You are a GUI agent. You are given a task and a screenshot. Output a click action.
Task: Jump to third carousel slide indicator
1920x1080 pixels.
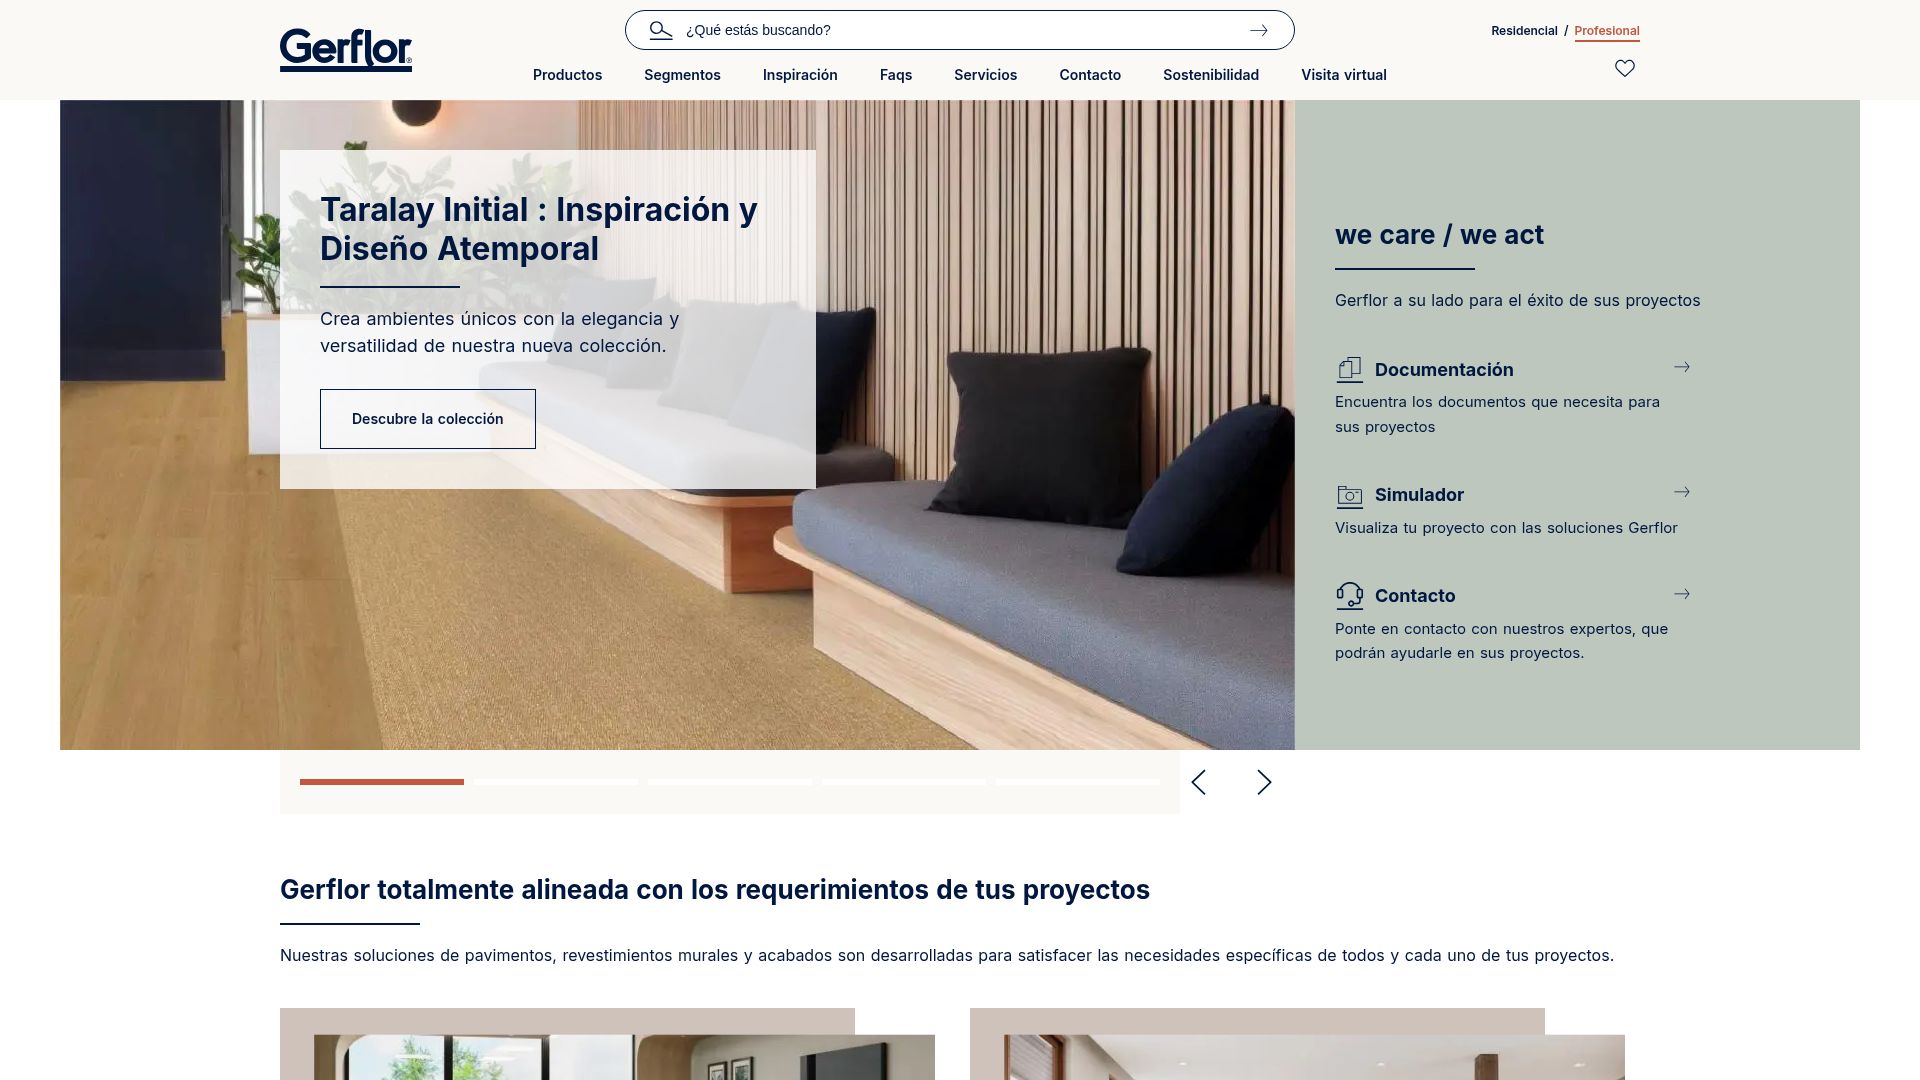(730, 782)
